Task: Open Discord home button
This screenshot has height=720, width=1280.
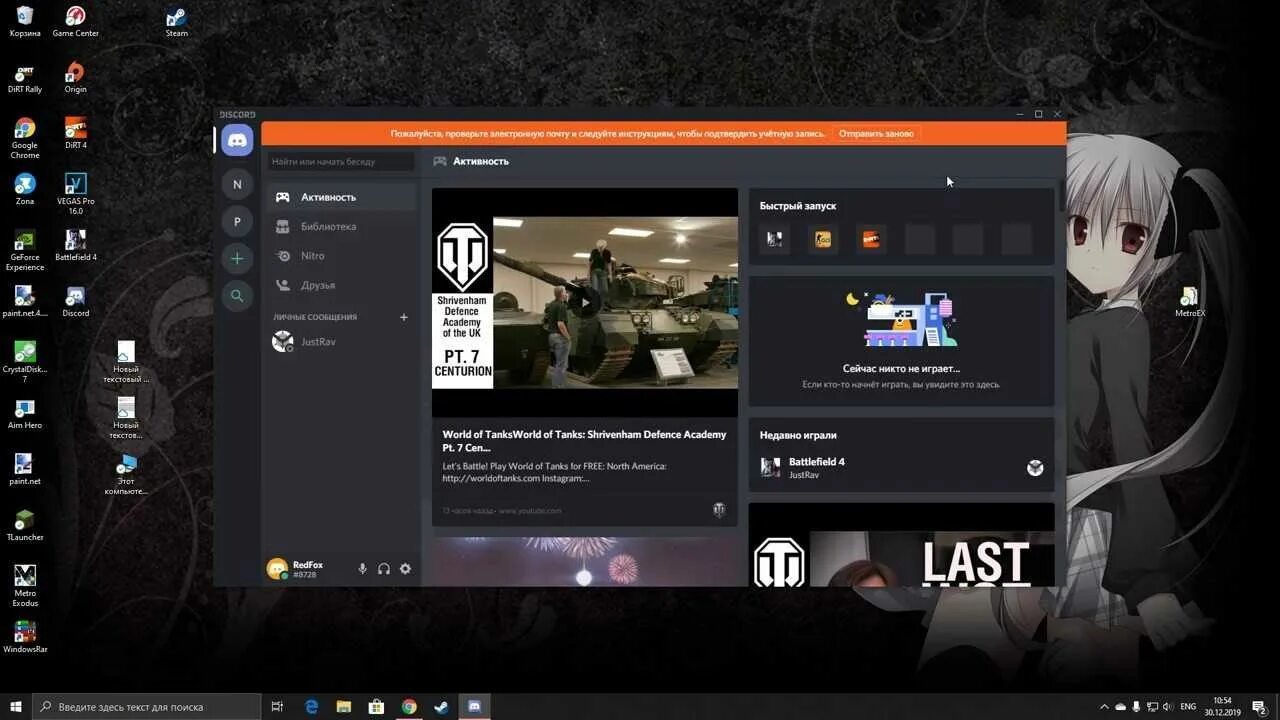Action: tap(237, 140)
